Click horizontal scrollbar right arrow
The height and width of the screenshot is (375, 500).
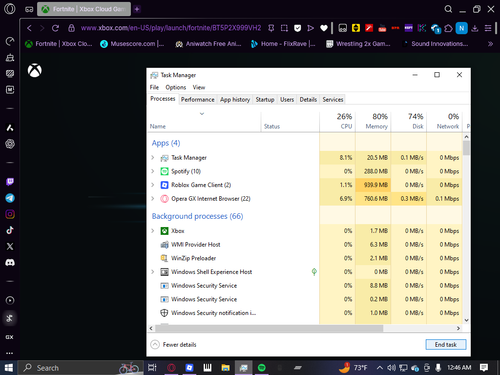pos(459,328)
